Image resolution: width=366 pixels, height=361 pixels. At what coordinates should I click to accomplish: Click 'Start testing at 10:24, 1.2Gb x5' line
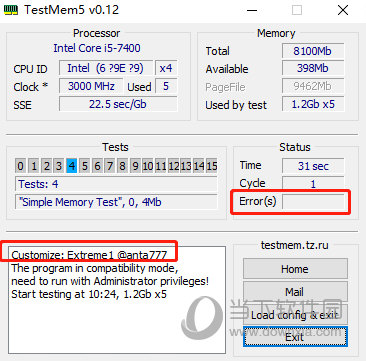pyautogui.click(x=89, y=294)
